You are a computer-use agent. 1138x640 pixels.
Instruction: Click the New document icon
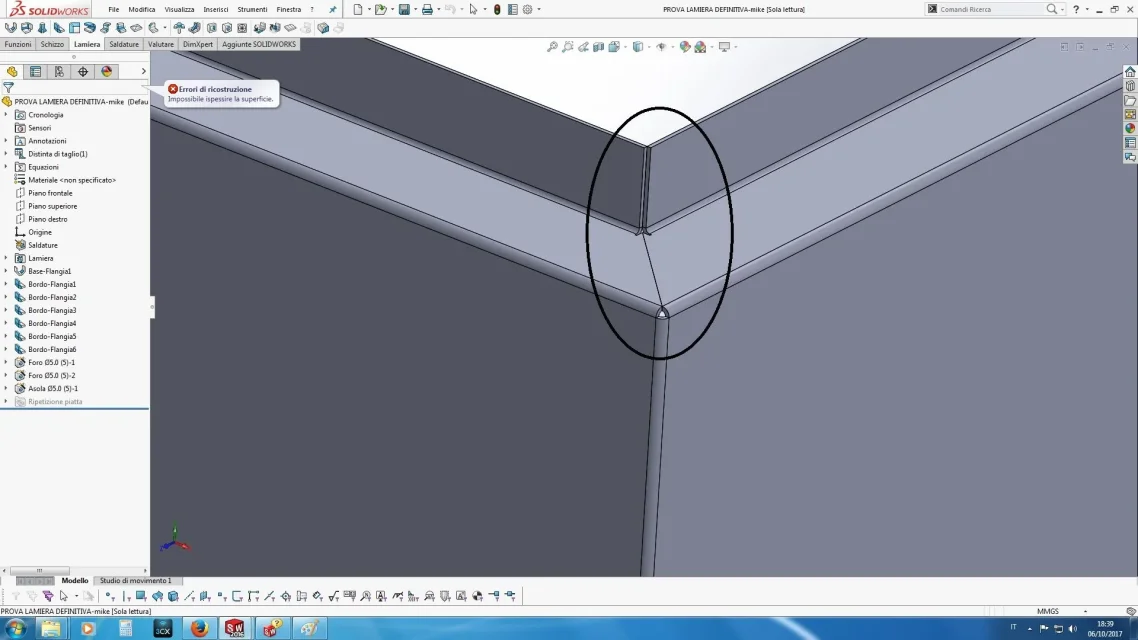click(358, 9)
